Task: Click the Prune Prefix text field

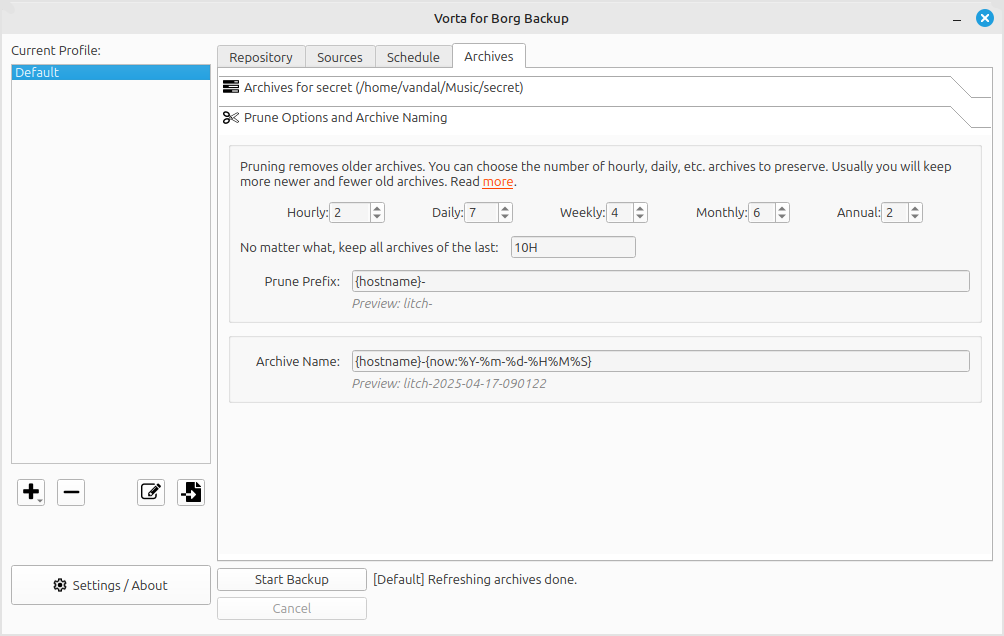Action: tap(660, 281)
